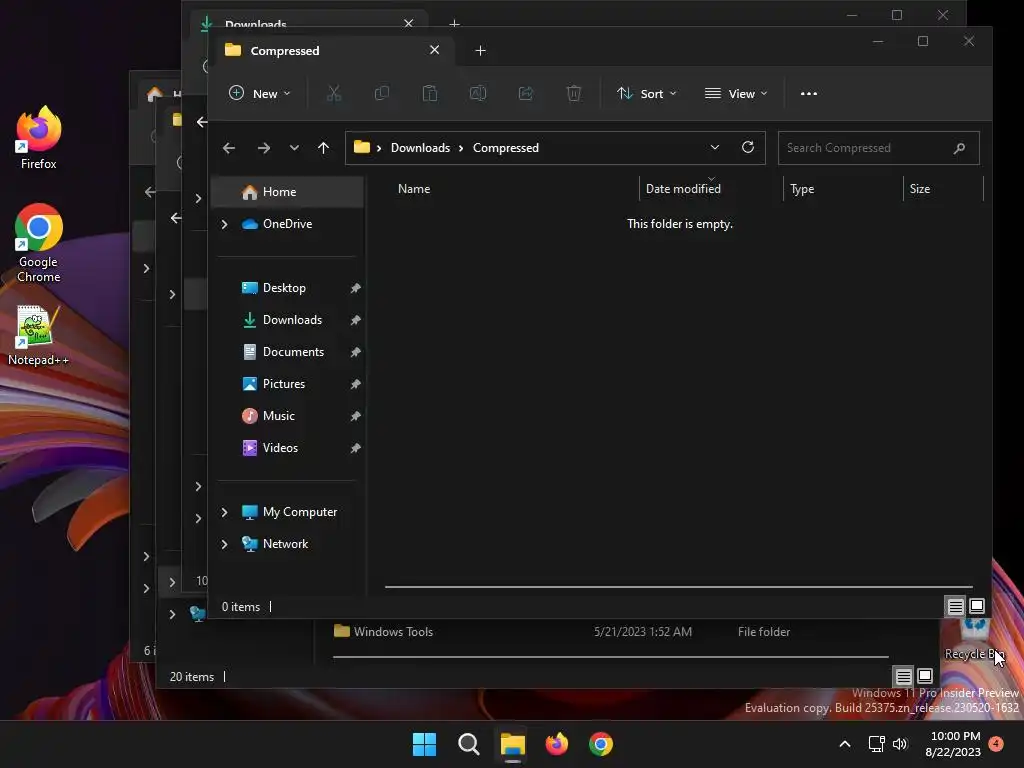1024x768 pixels.
Task: Show hidden system tray icons
Action: point(844,744)
